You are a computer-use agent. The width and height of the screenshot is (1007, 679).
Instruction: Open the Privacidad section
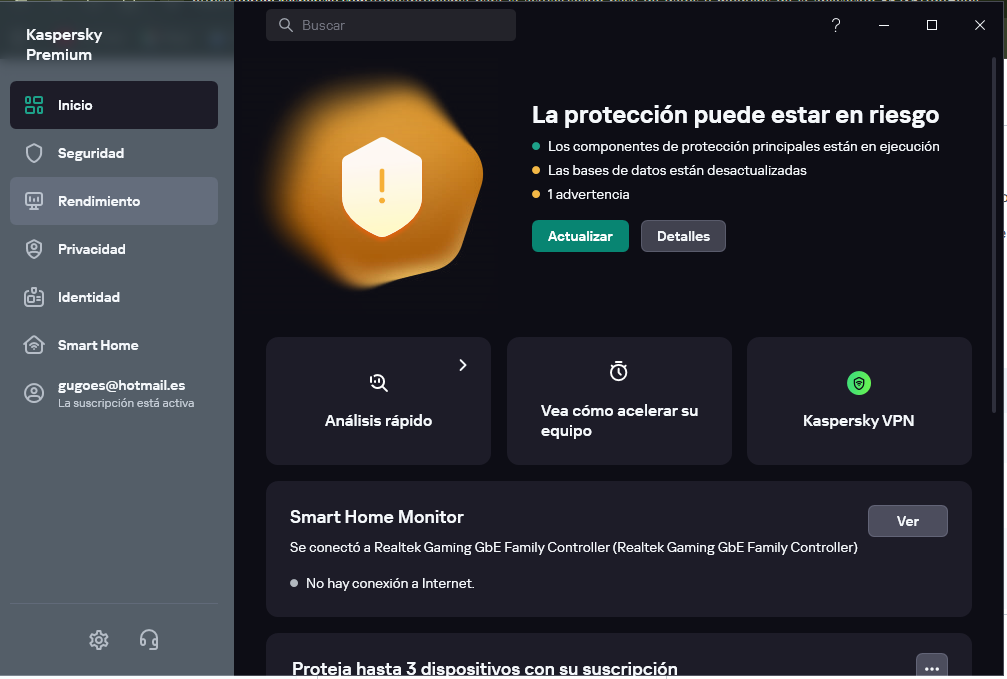[x=114, y=249]
